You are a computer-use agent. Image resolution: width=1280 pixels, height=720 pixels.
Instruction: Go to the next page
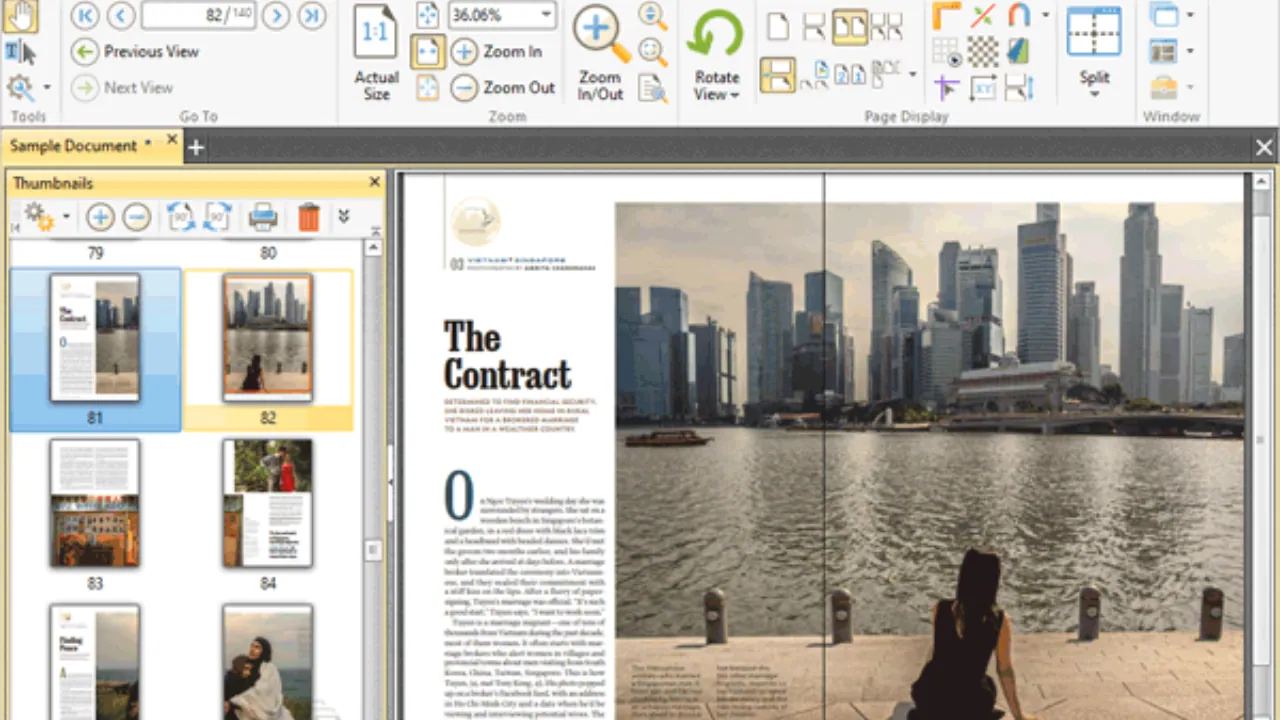point(276,15)
